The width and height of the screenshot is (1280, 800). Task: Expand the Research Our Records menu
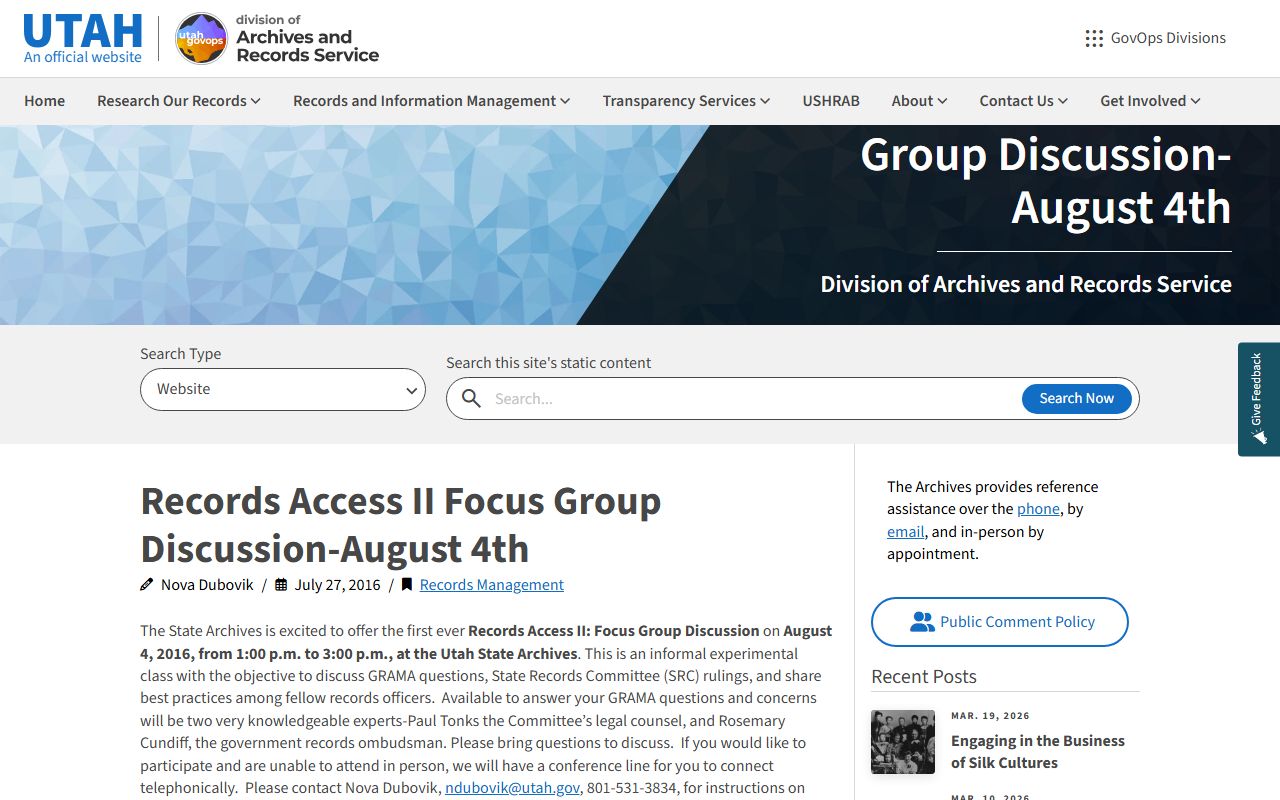[178, 101]
